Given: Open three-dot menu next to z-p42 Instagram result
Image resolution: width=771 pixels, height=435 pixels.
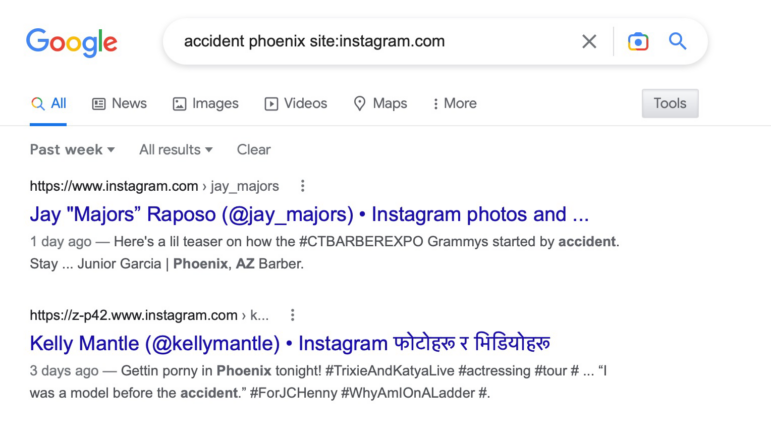Looking at the screenshot, I should point(293,315).
